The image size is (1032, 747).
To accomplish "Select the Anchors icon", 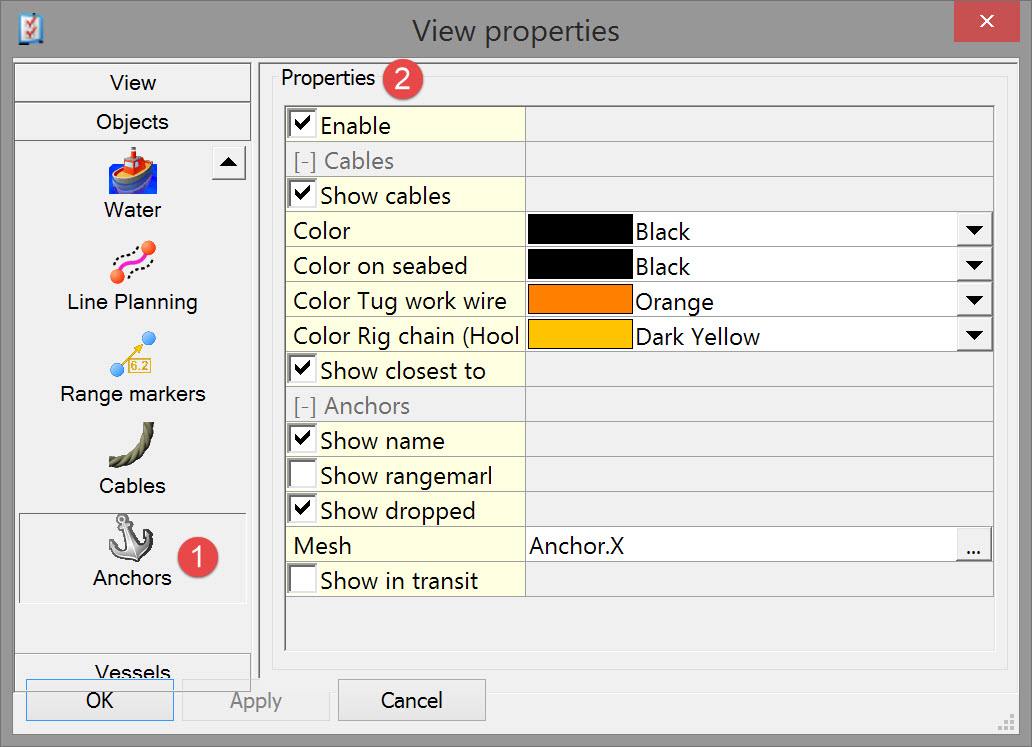I will tap(133, 542).
